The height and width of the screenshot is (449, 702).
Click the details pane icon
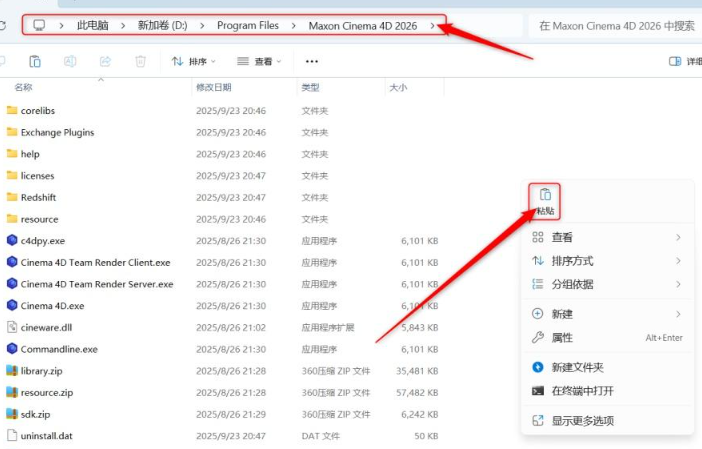point(675,61)
